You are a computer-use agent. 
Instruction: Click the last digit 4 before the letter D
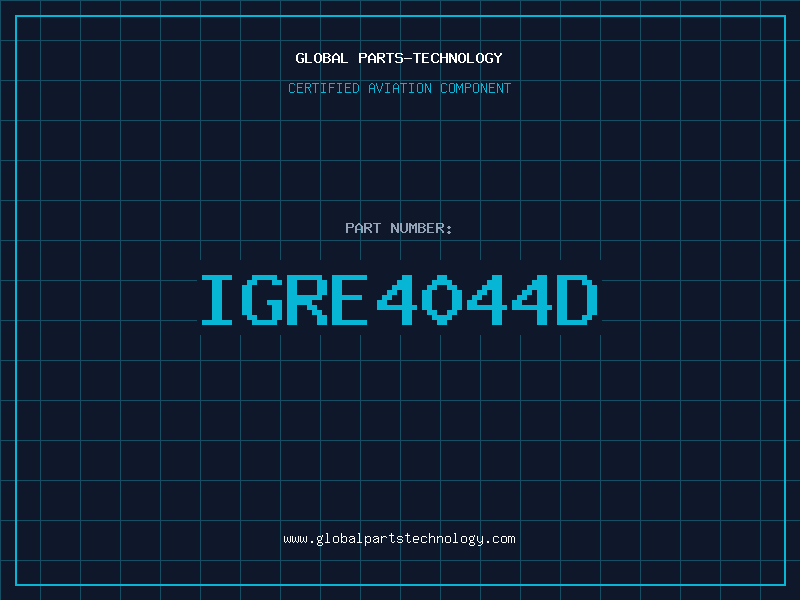[x=531, y=300]
